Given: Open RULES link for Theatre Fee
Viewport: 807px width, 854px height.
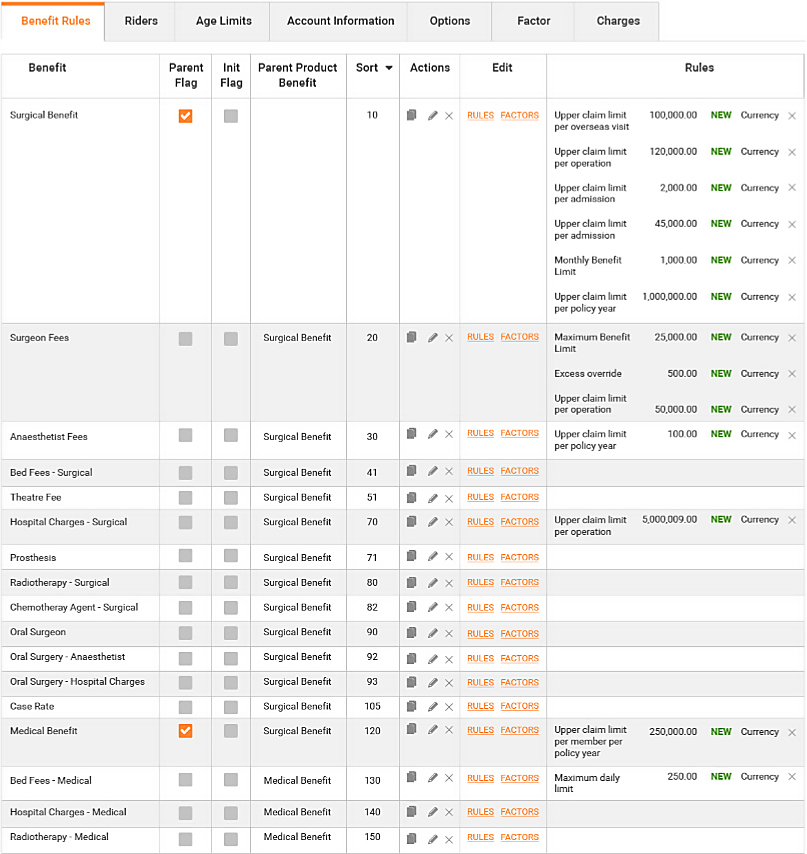Looking at the screenshot, I should coord(480,497).
